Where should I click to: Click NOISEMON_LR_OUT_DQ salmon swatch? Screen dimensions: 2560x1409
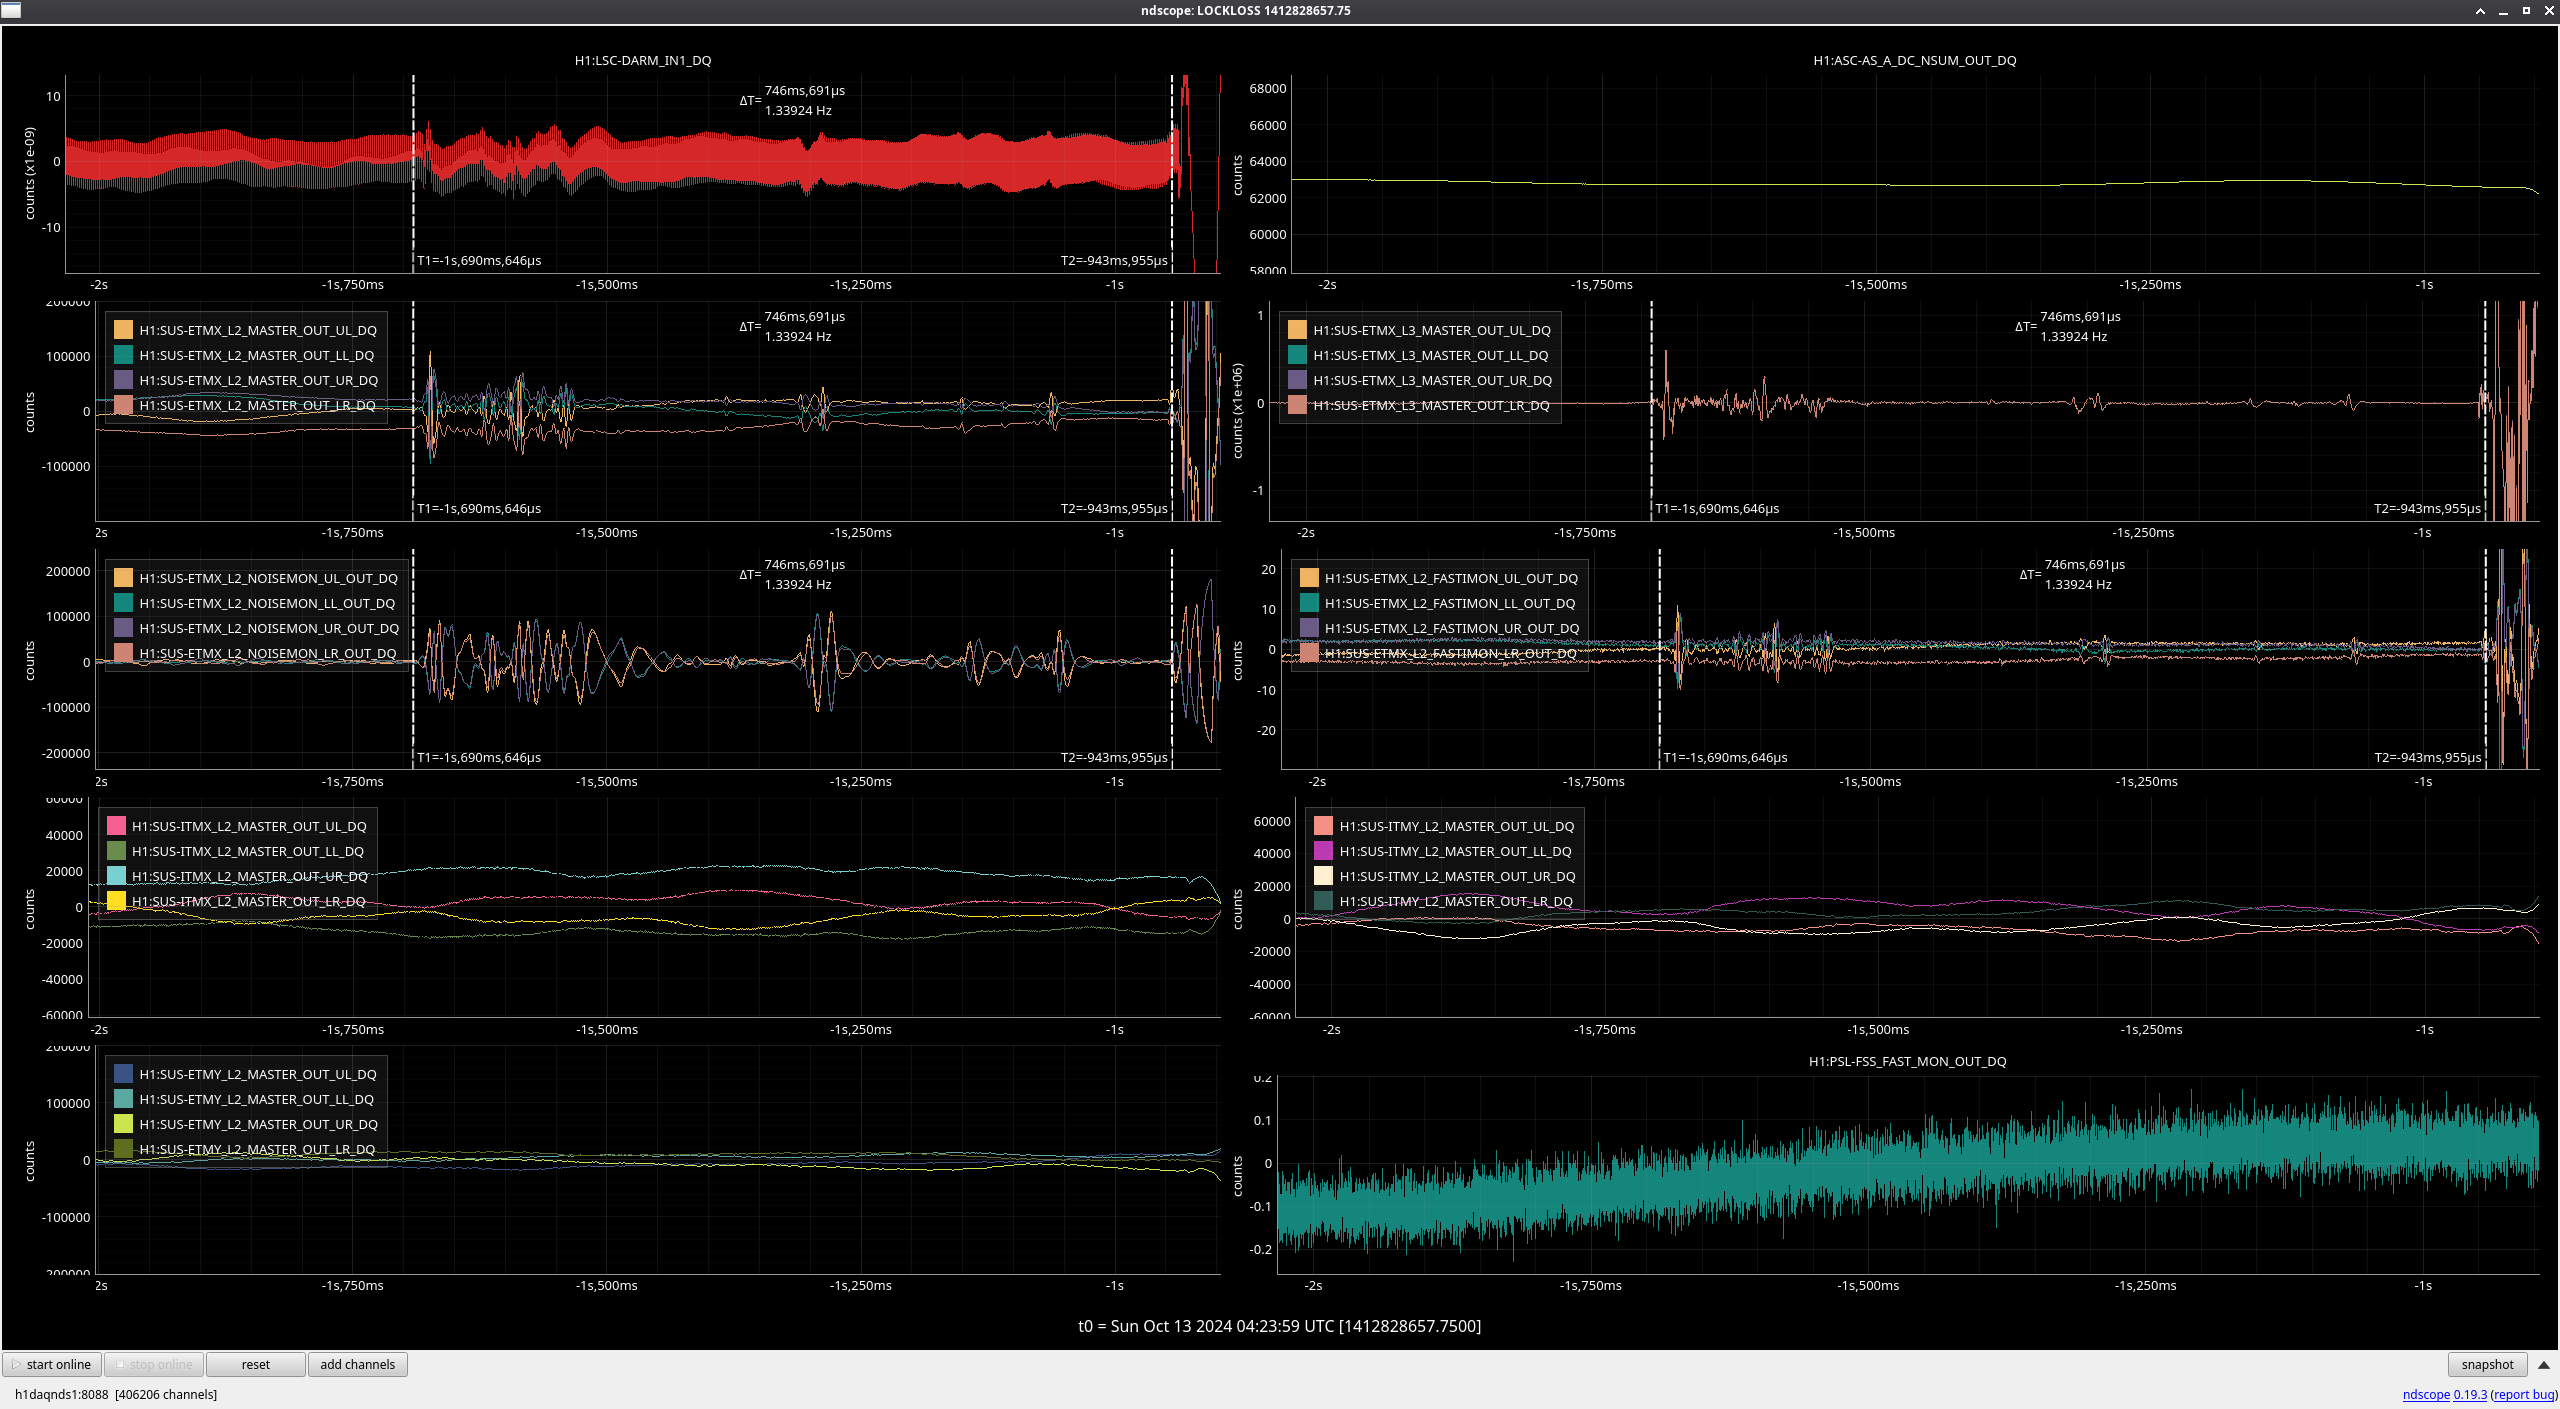123,653
